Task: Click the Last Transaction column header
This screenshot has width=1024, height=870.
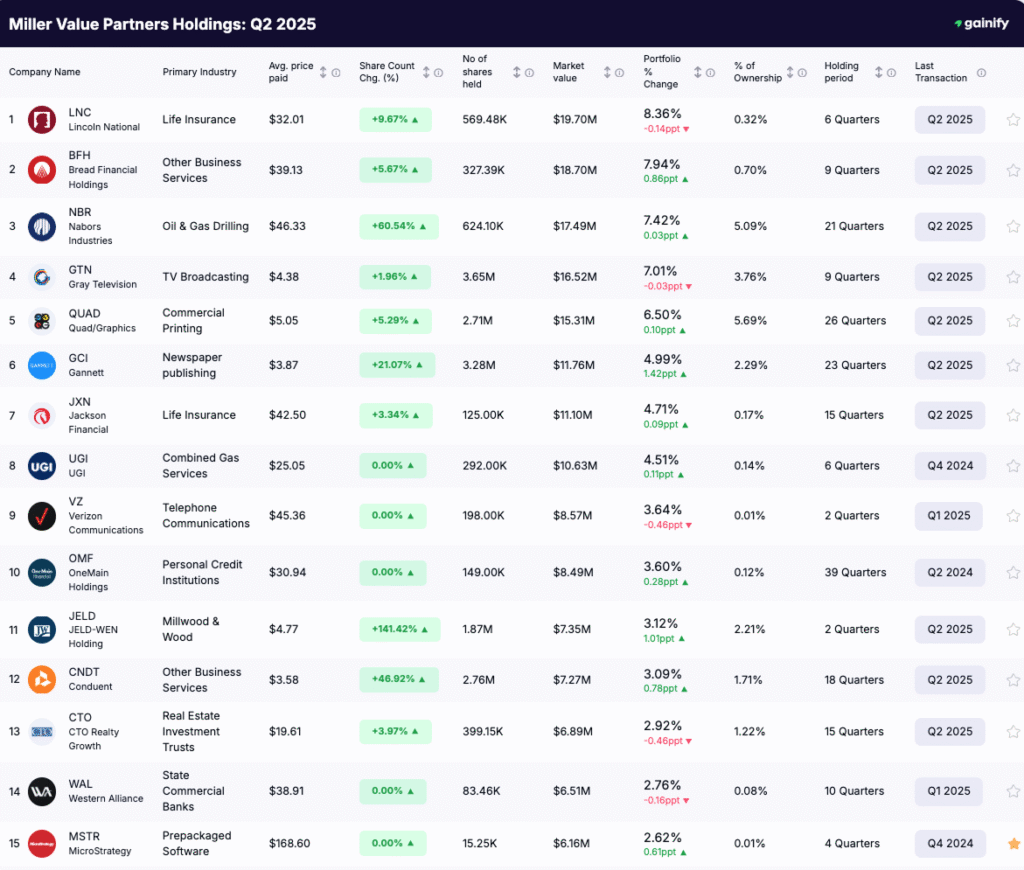Action: tap(940, 72)
